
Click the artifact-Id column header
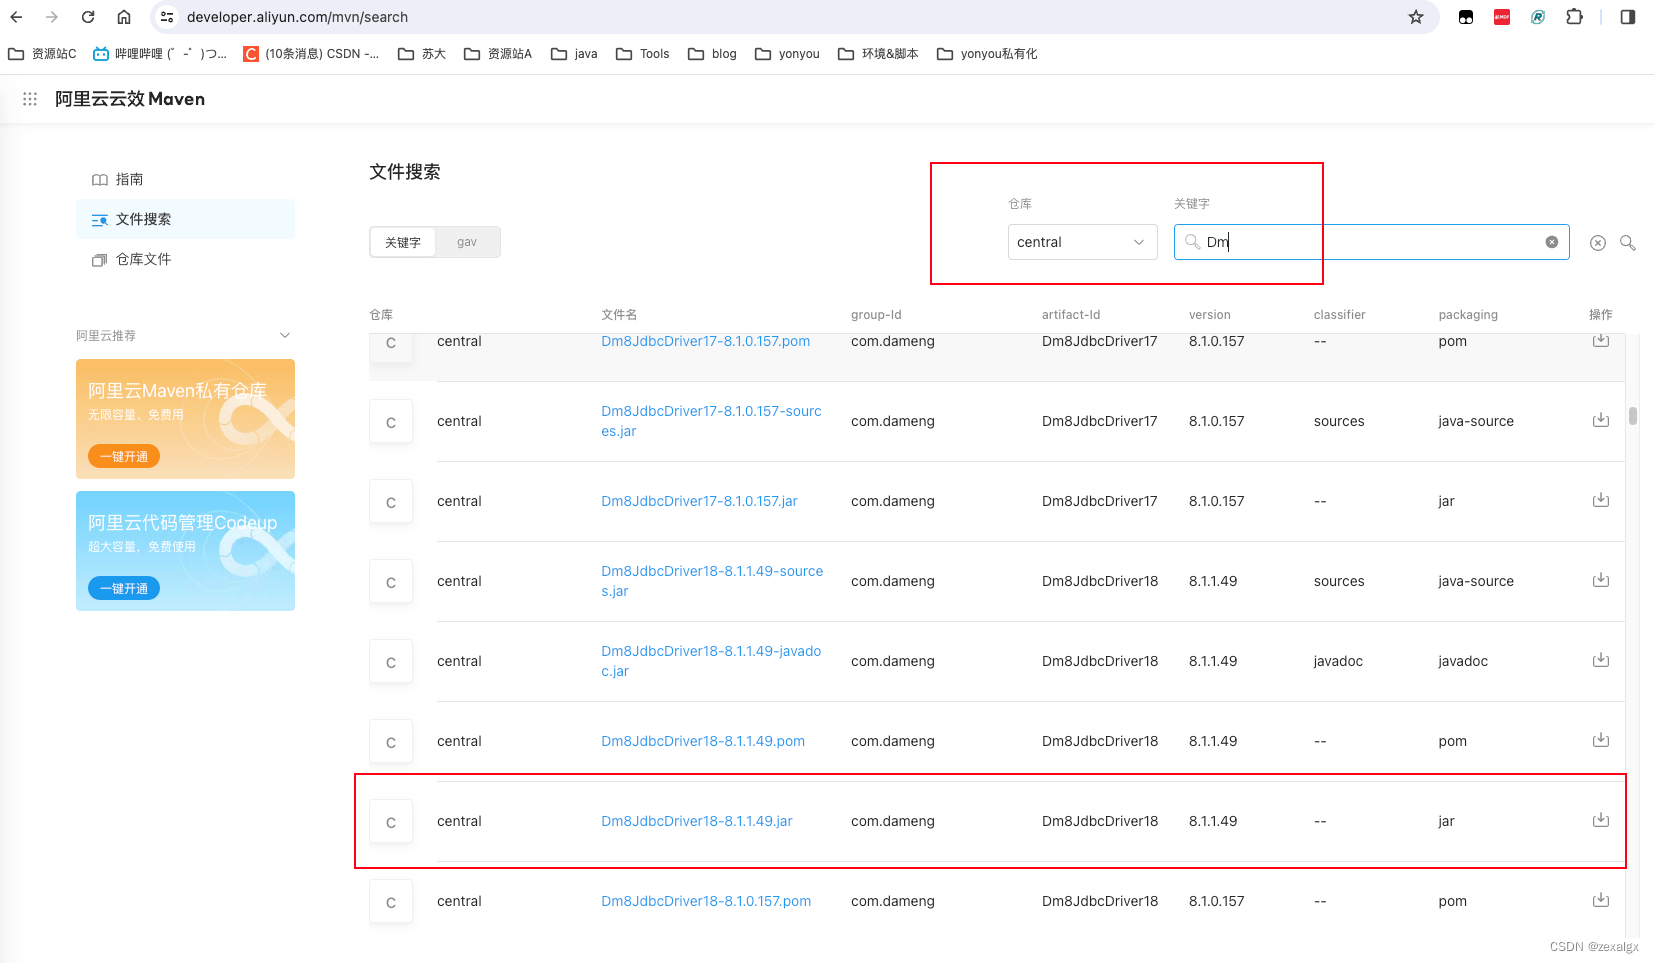click(1071, 314)
